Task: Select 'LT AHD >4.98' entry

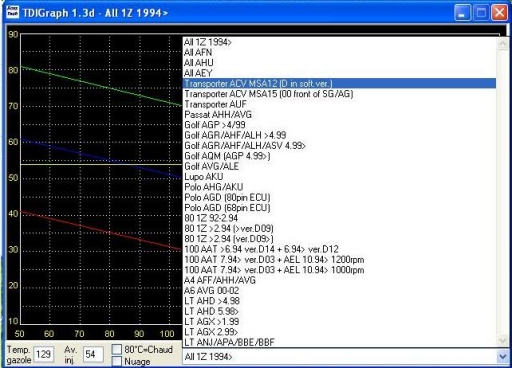Action: (339, 301)
